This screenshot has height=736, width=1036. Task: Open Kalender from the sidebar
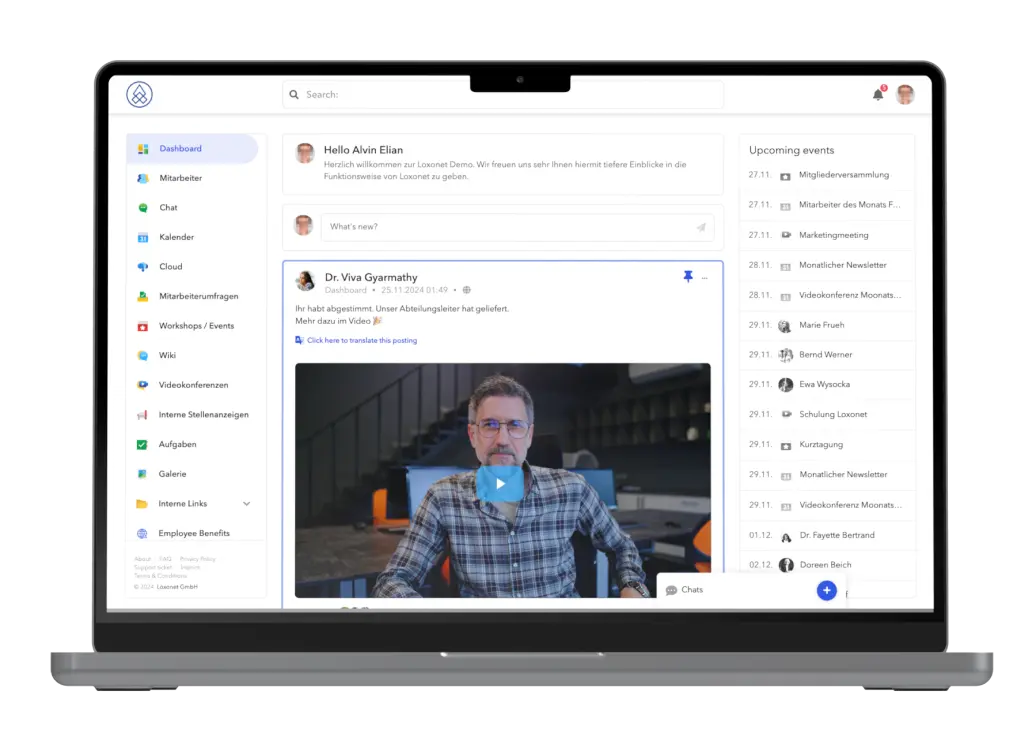176,237
